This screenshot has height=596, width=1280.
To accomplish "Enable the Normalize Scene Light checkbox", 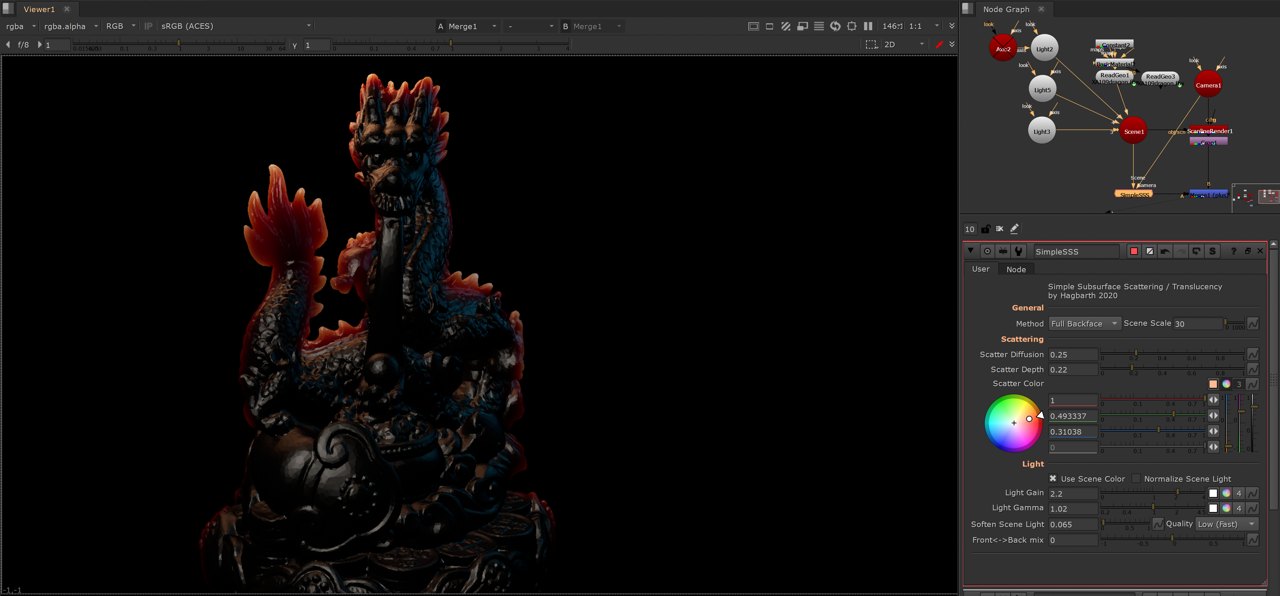I will [1137, 479].
